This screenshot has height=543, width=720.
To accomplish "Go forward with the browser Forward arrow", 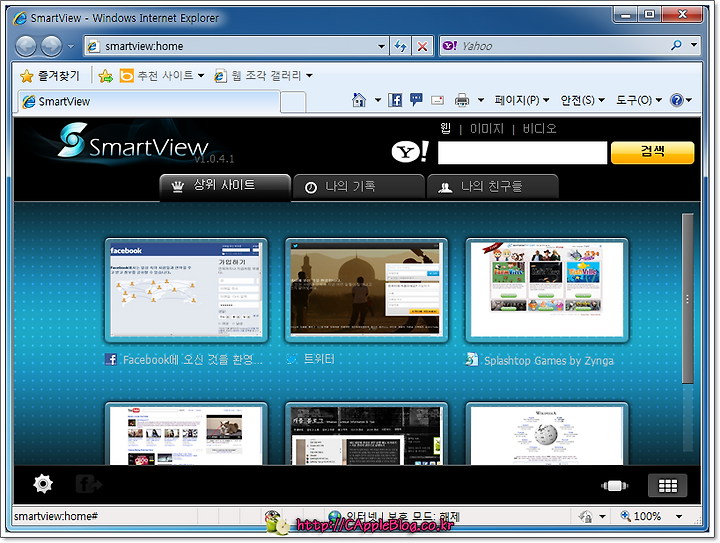I will pyautogui.click(x=51, y=46).
